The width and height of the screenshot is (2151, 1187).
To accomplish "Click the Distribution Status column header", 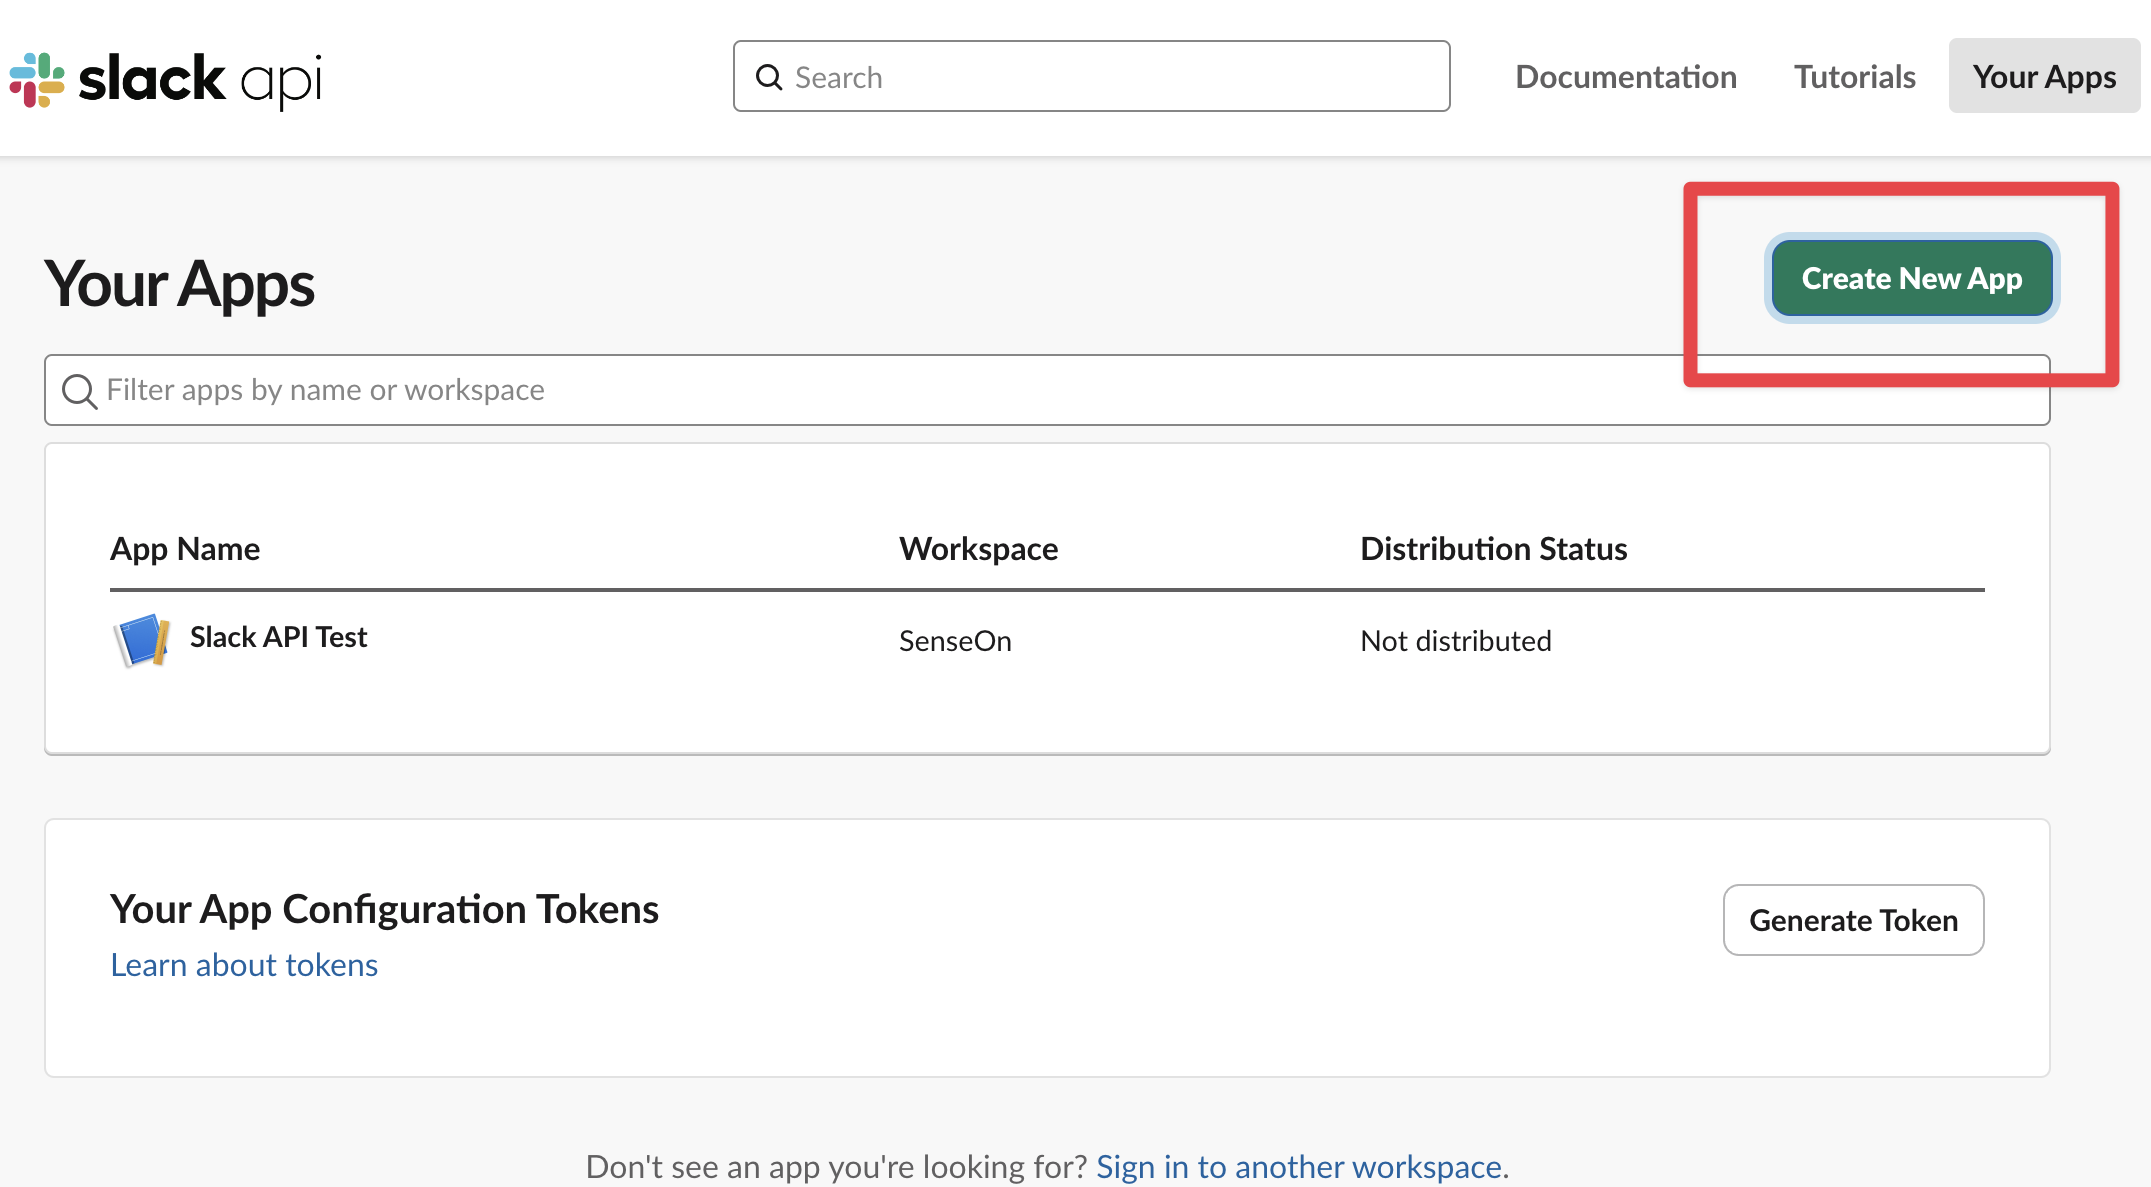I will tap(1494, 549).
